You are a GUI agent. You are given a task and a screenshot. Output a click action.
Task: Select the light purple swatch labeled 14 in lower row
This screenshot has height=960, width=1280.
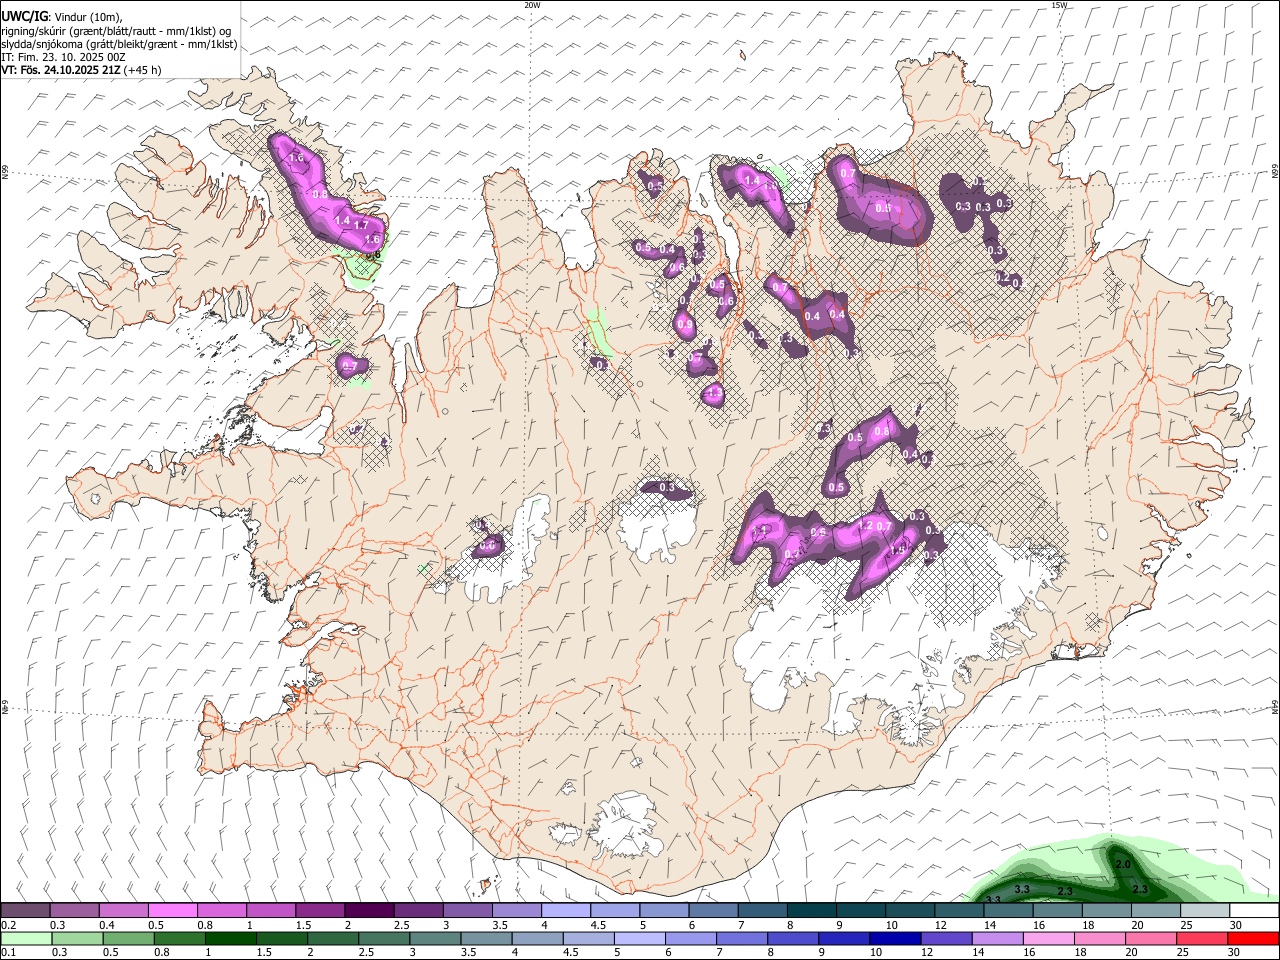pos(997,939)
